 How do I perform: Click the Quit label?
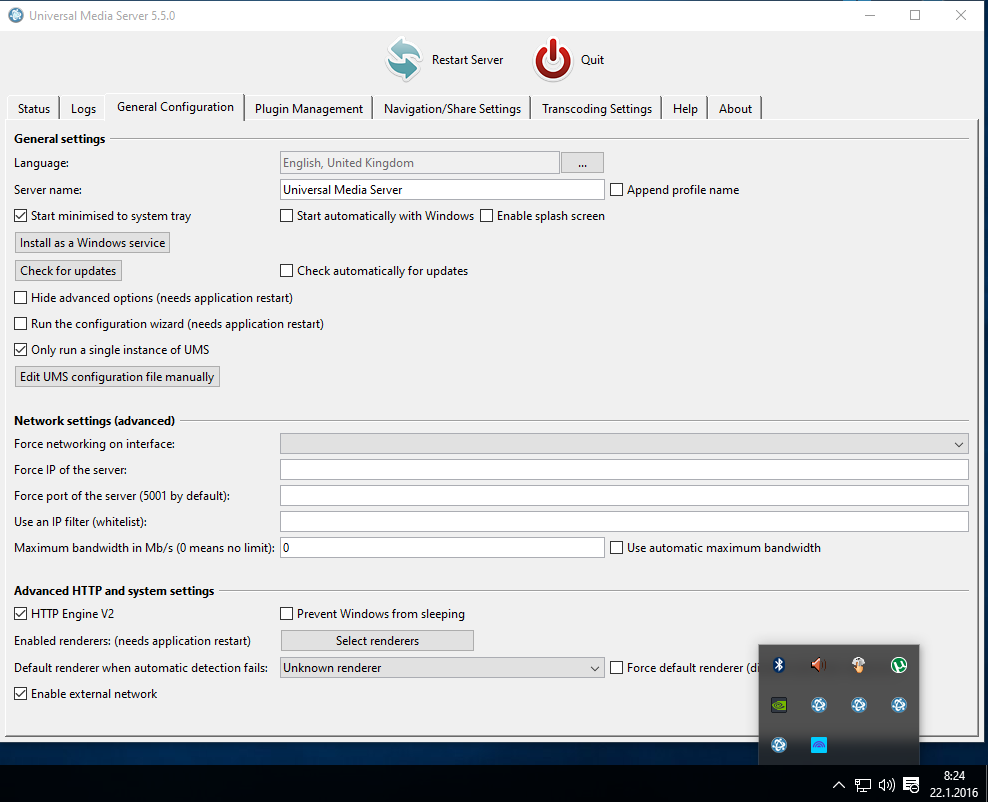click(592, 60)
